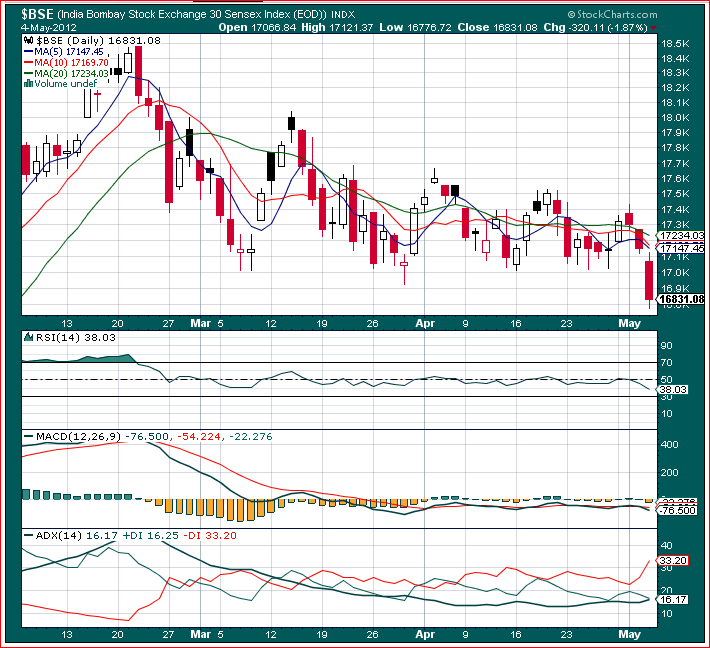Click the RSI 90 scale label
710x648 pixels.
(667, 346)
